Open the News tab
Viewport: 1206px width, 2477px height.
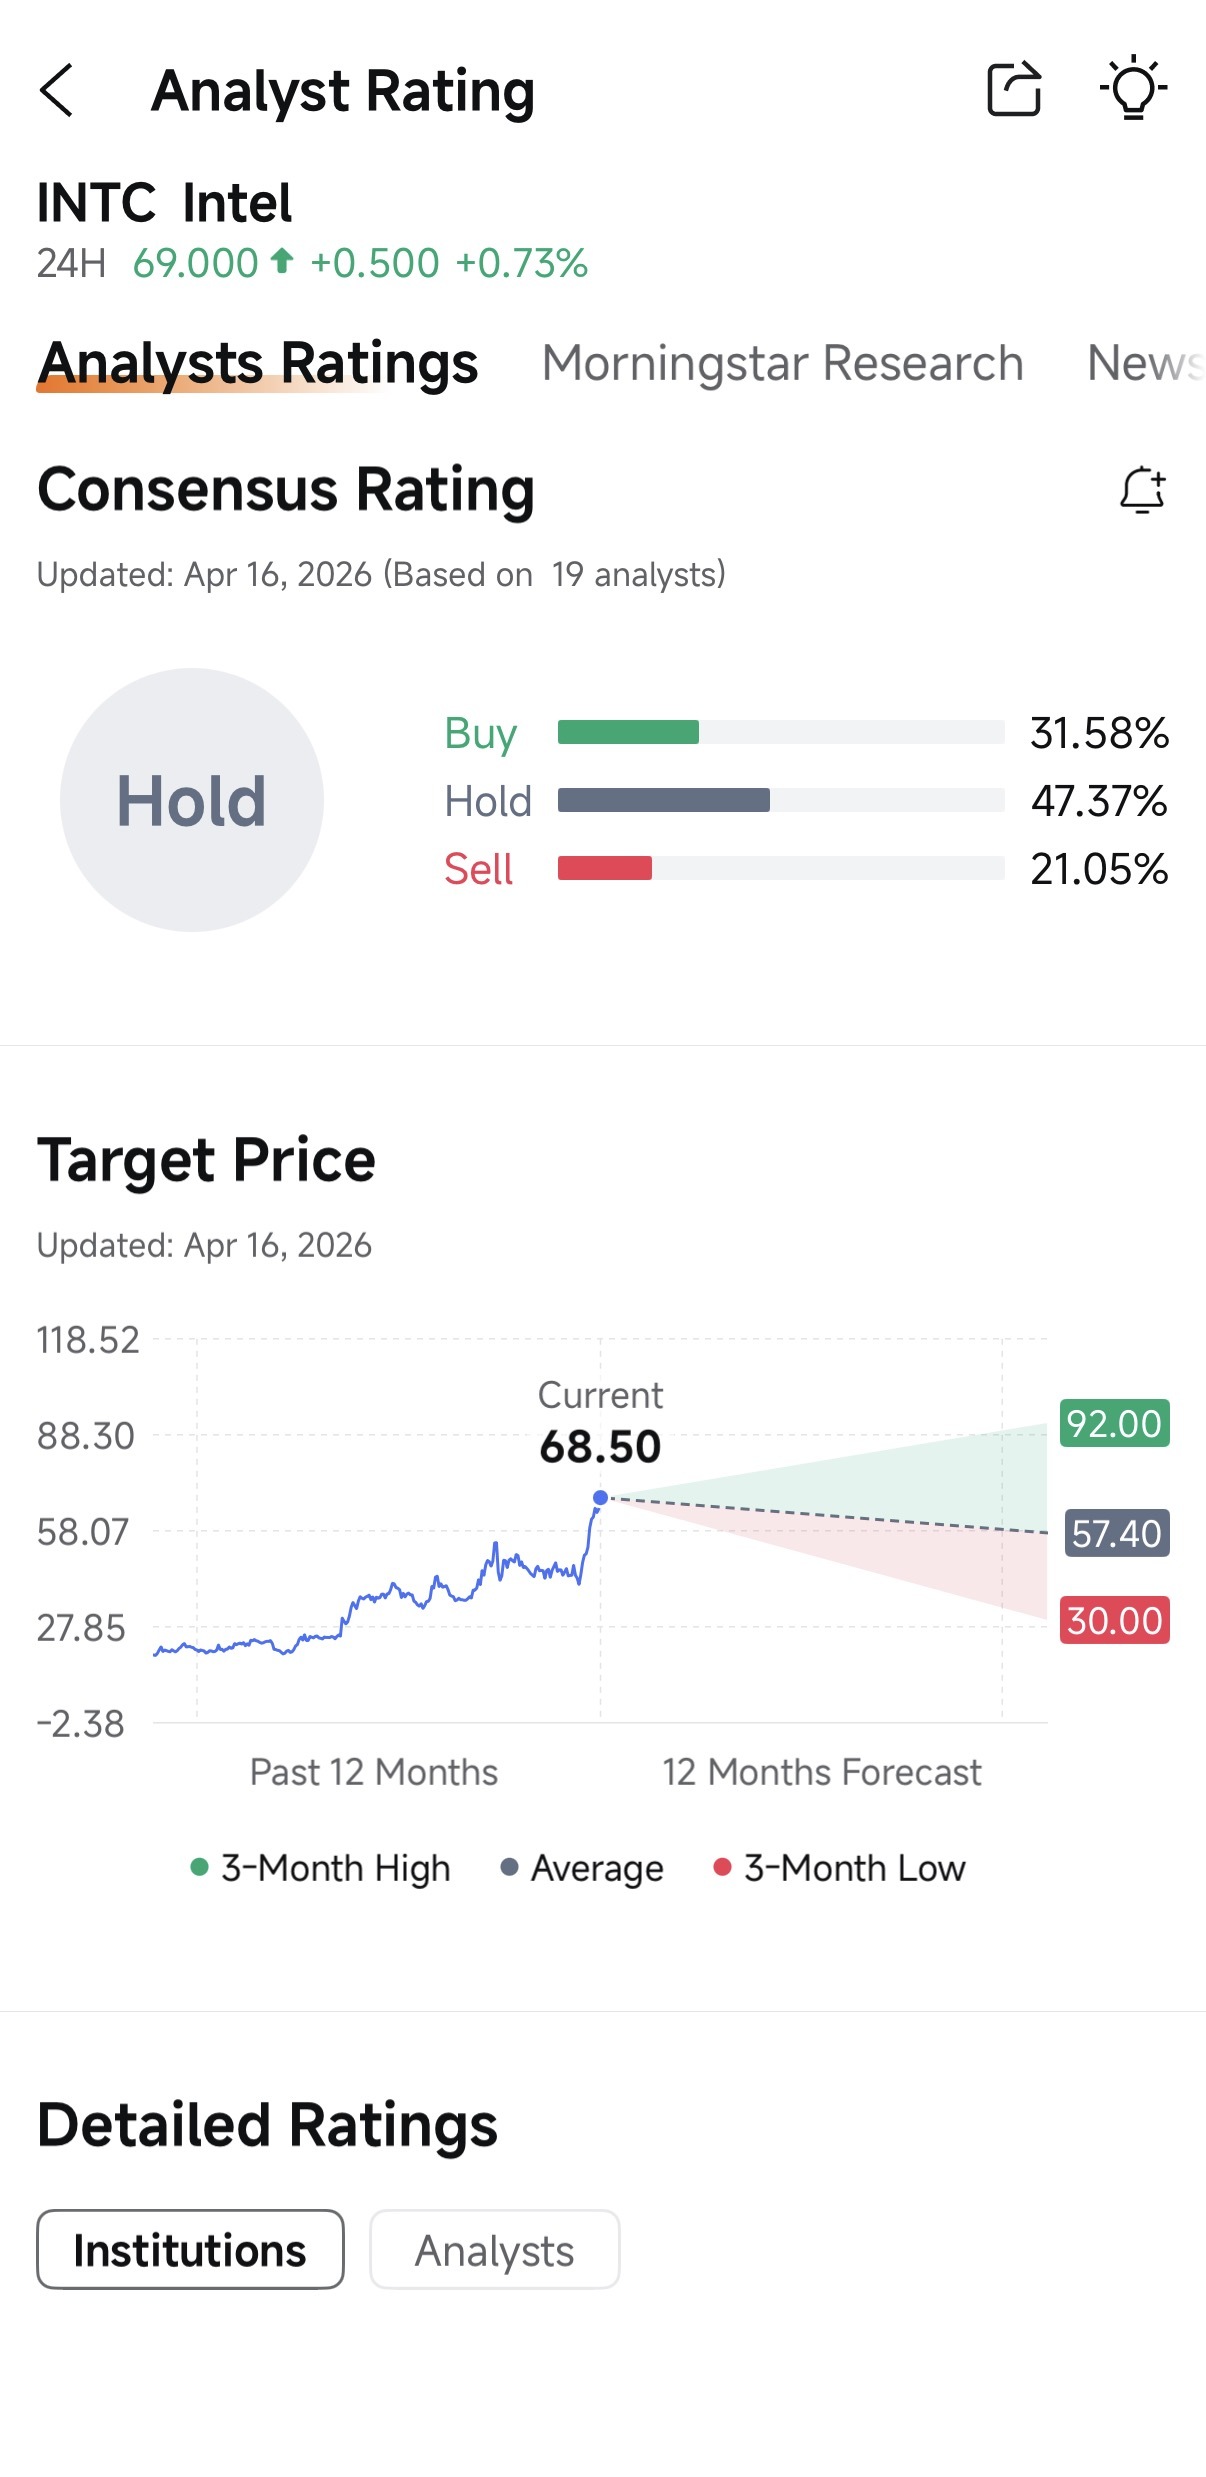1145,362
